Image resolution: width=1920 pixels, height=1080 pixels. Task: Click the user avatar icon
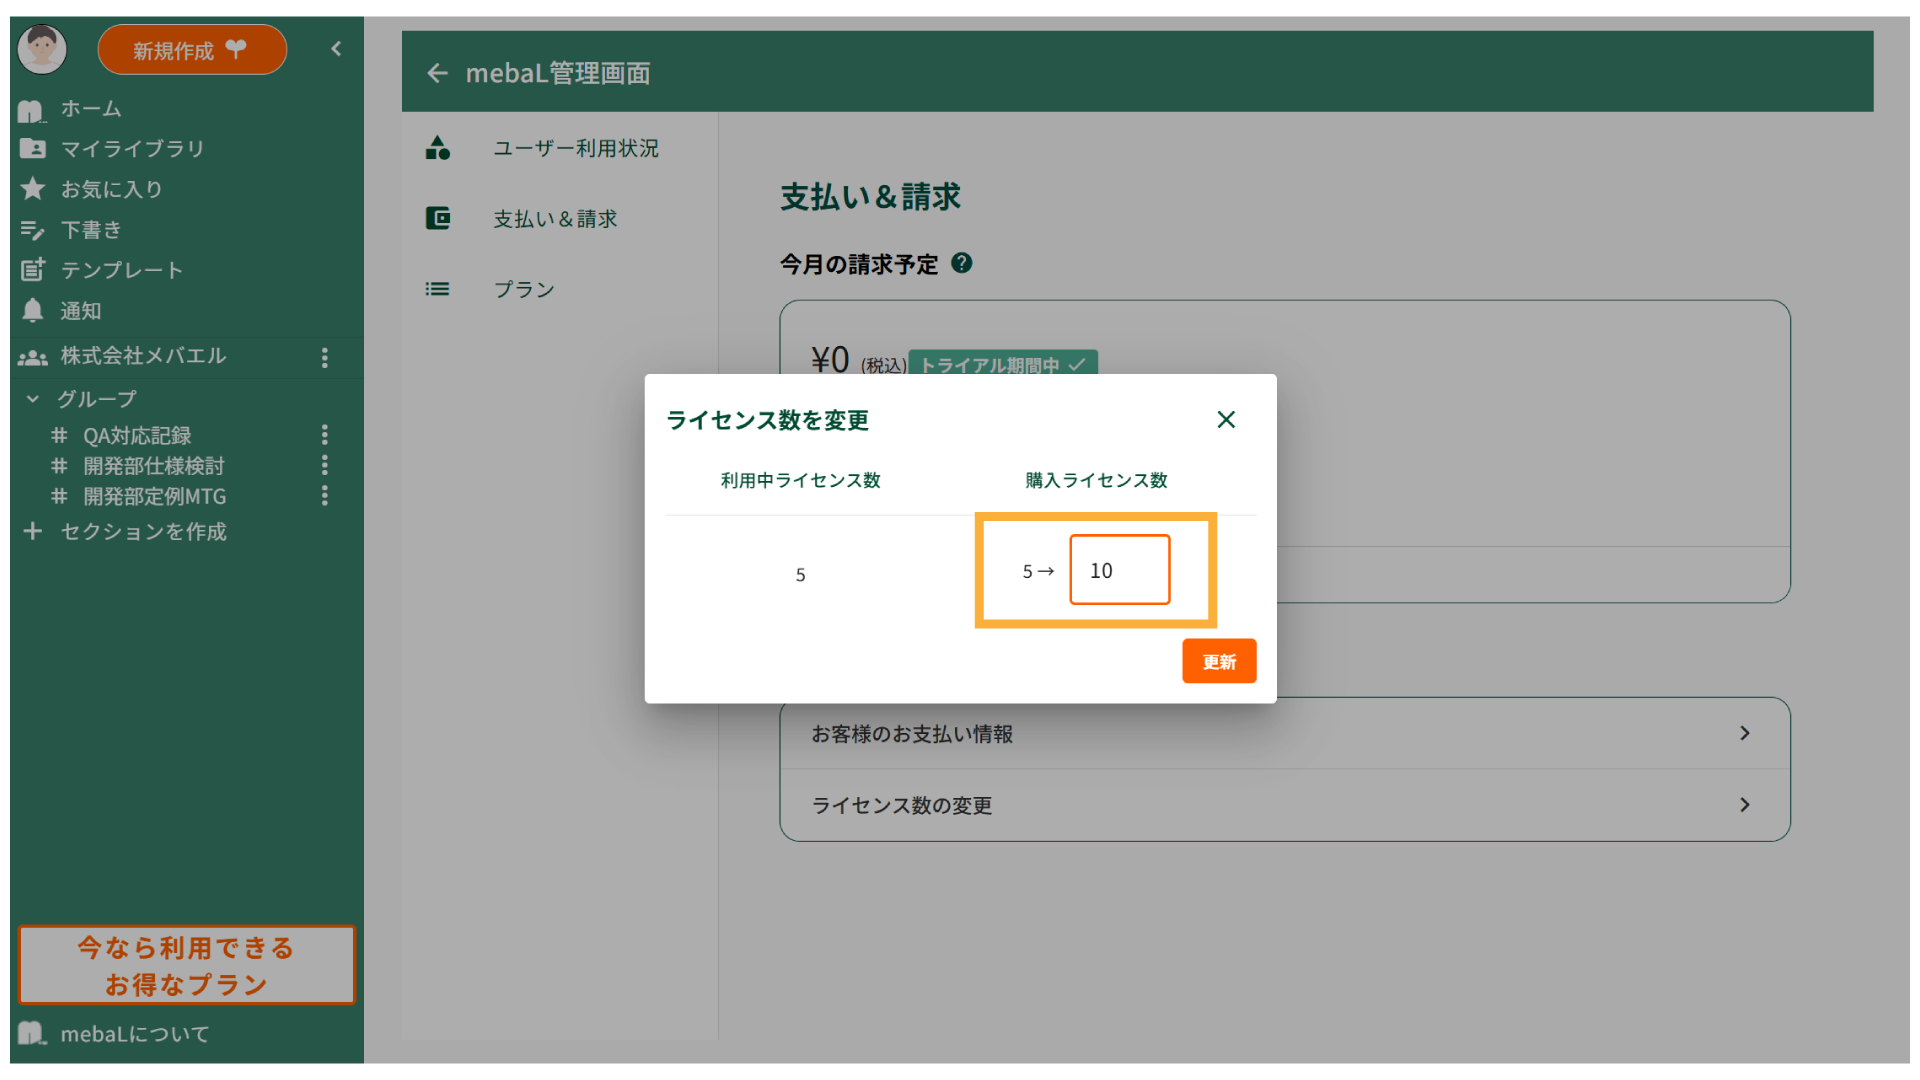point(42,49)
